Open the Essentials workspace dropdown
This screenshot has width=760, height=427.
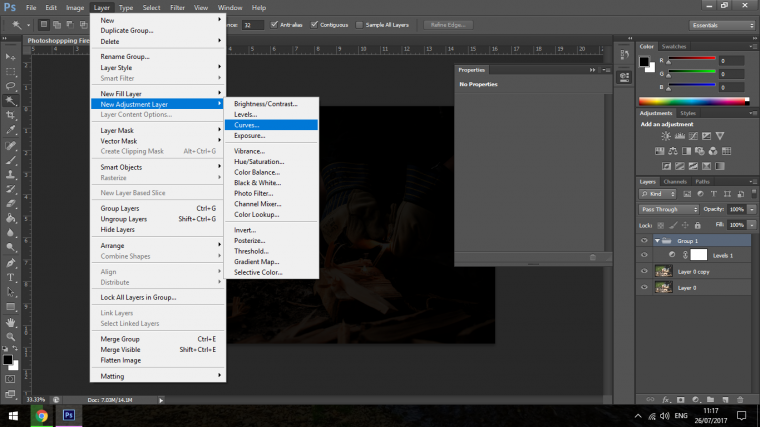point(722,25)
